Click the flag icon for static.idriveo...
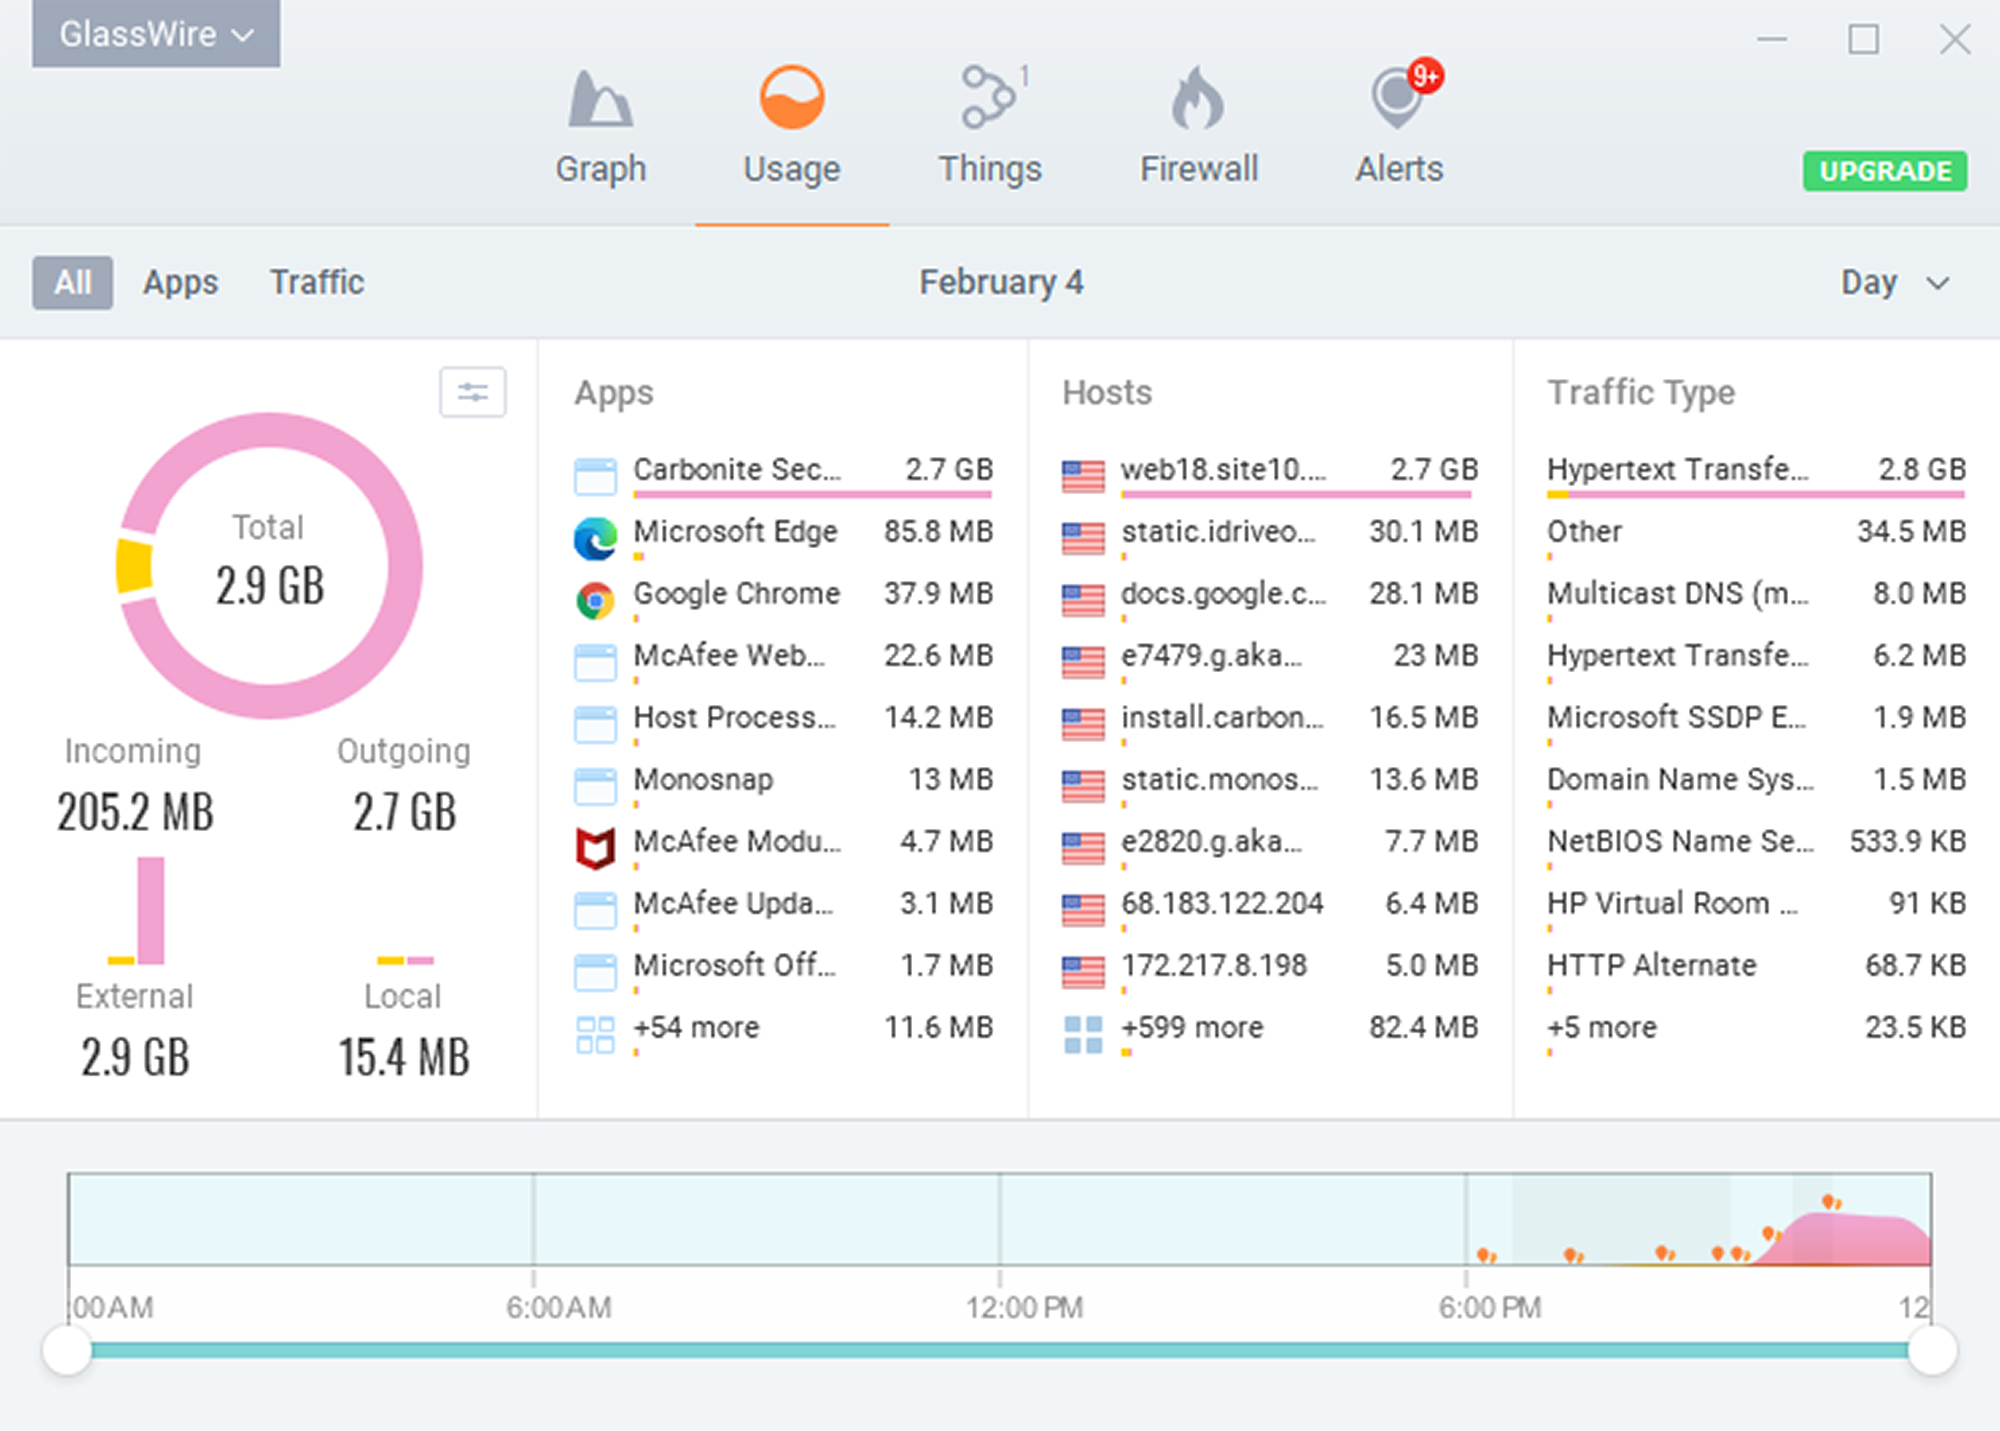2000x1431 pixels. coord(1083,539)
